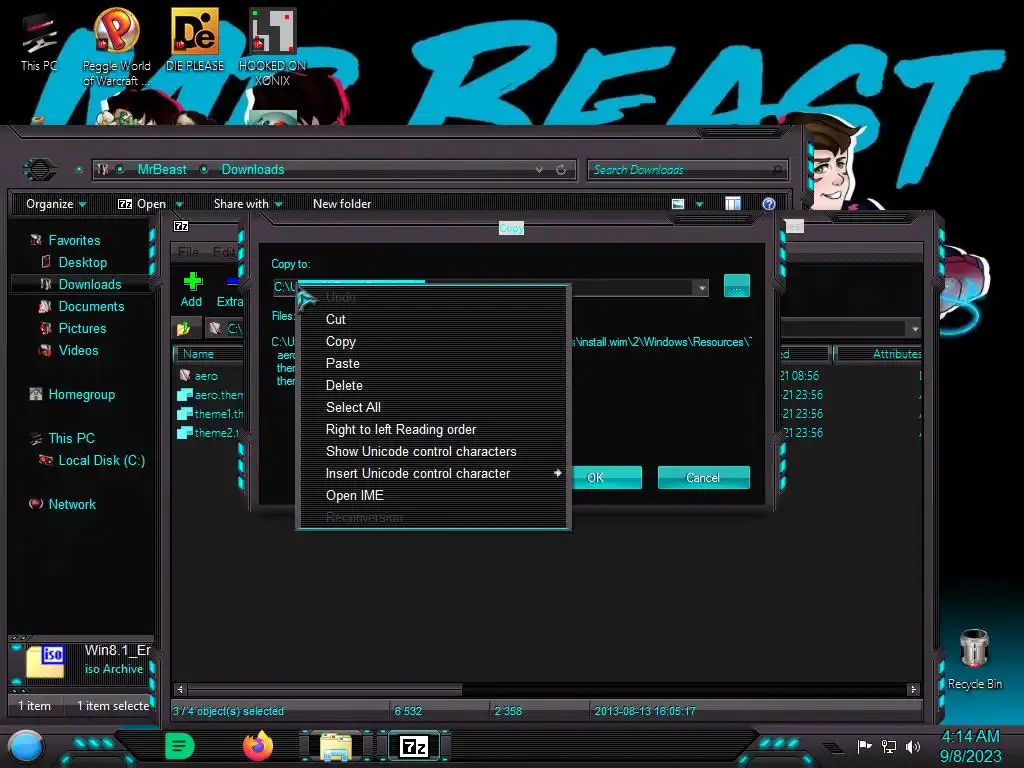This screenshot has width=1024, height=768.
Task: Open Homegroup in navigation pane
Action: point(82,394)
